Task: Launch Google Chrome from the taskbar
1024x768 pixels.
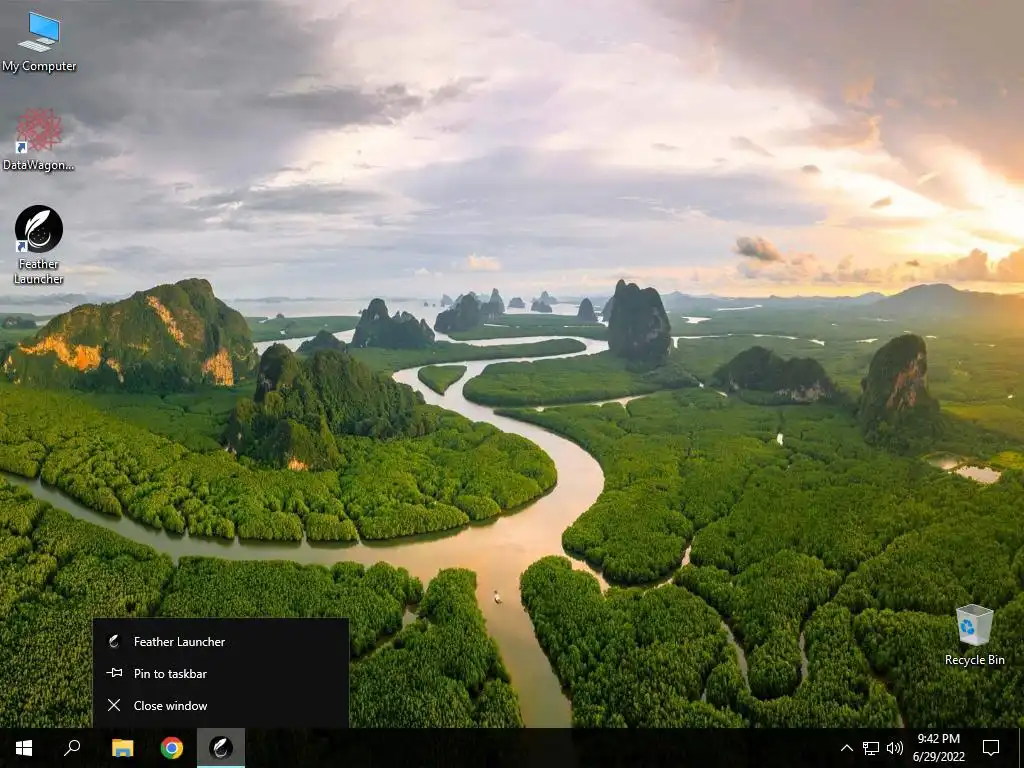Action: pos(172,748)
